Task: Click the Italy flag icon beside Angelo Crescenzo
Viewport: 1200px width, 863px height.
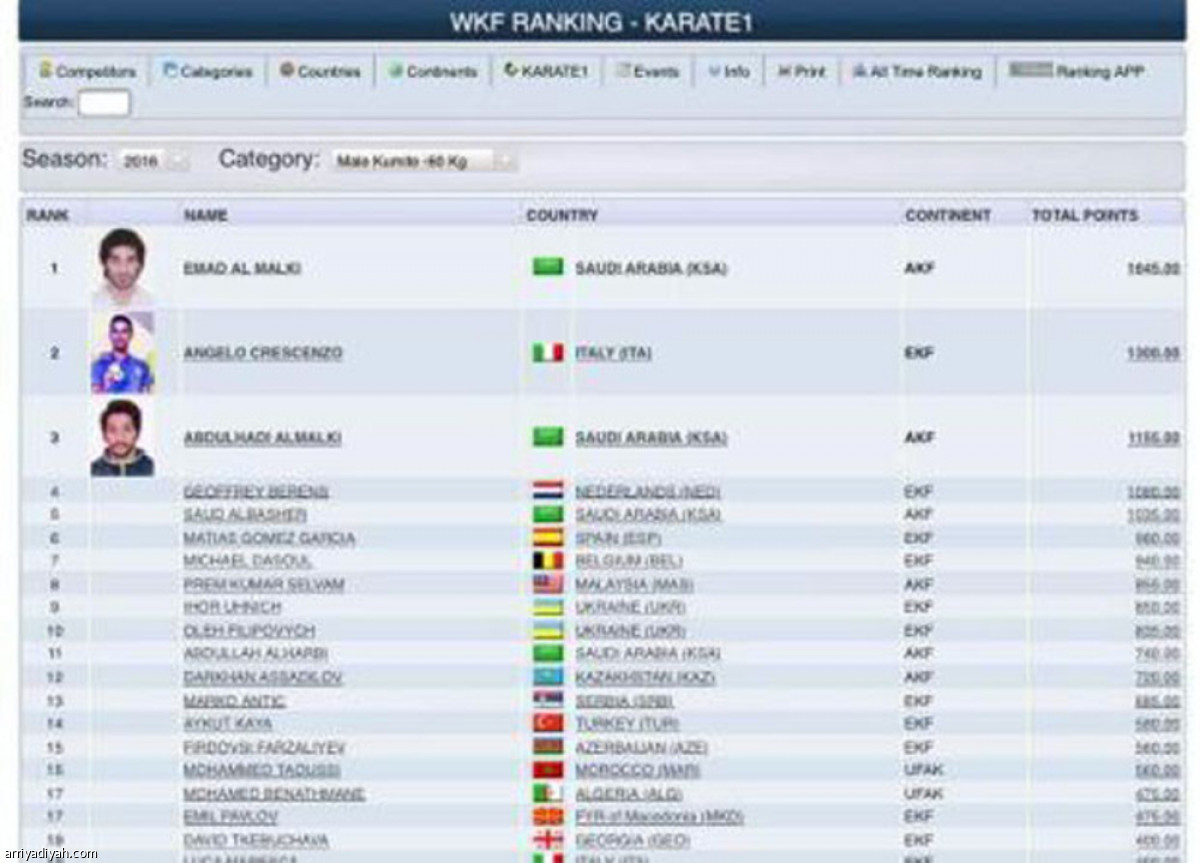Action: [x=547, y=353]
